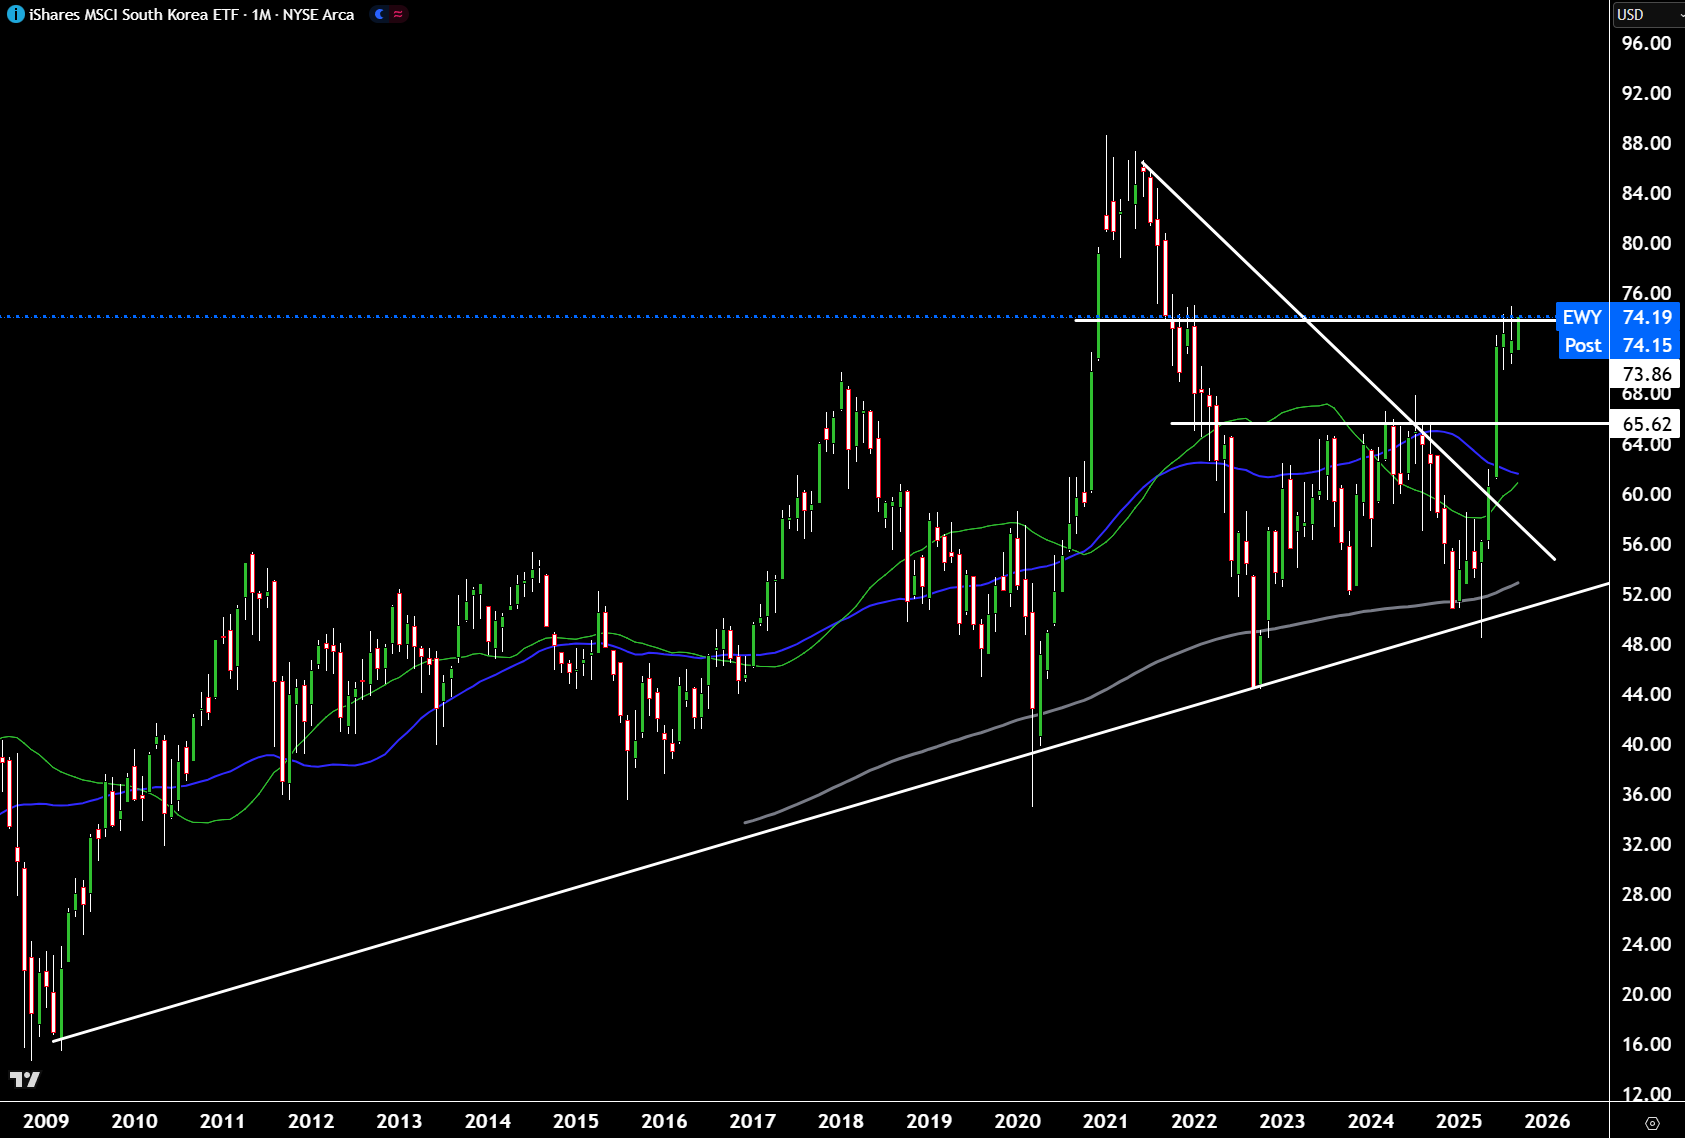The width and height of the screenshot is (1685, 1138).
Task: Click the Post 74.15 price label
Action: (x=1620, y=345)
